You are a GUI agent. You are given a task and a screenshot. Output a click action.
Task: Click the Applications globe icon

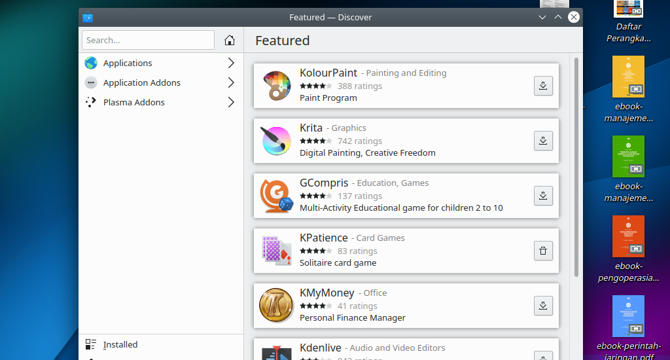(x=91, y=63)
